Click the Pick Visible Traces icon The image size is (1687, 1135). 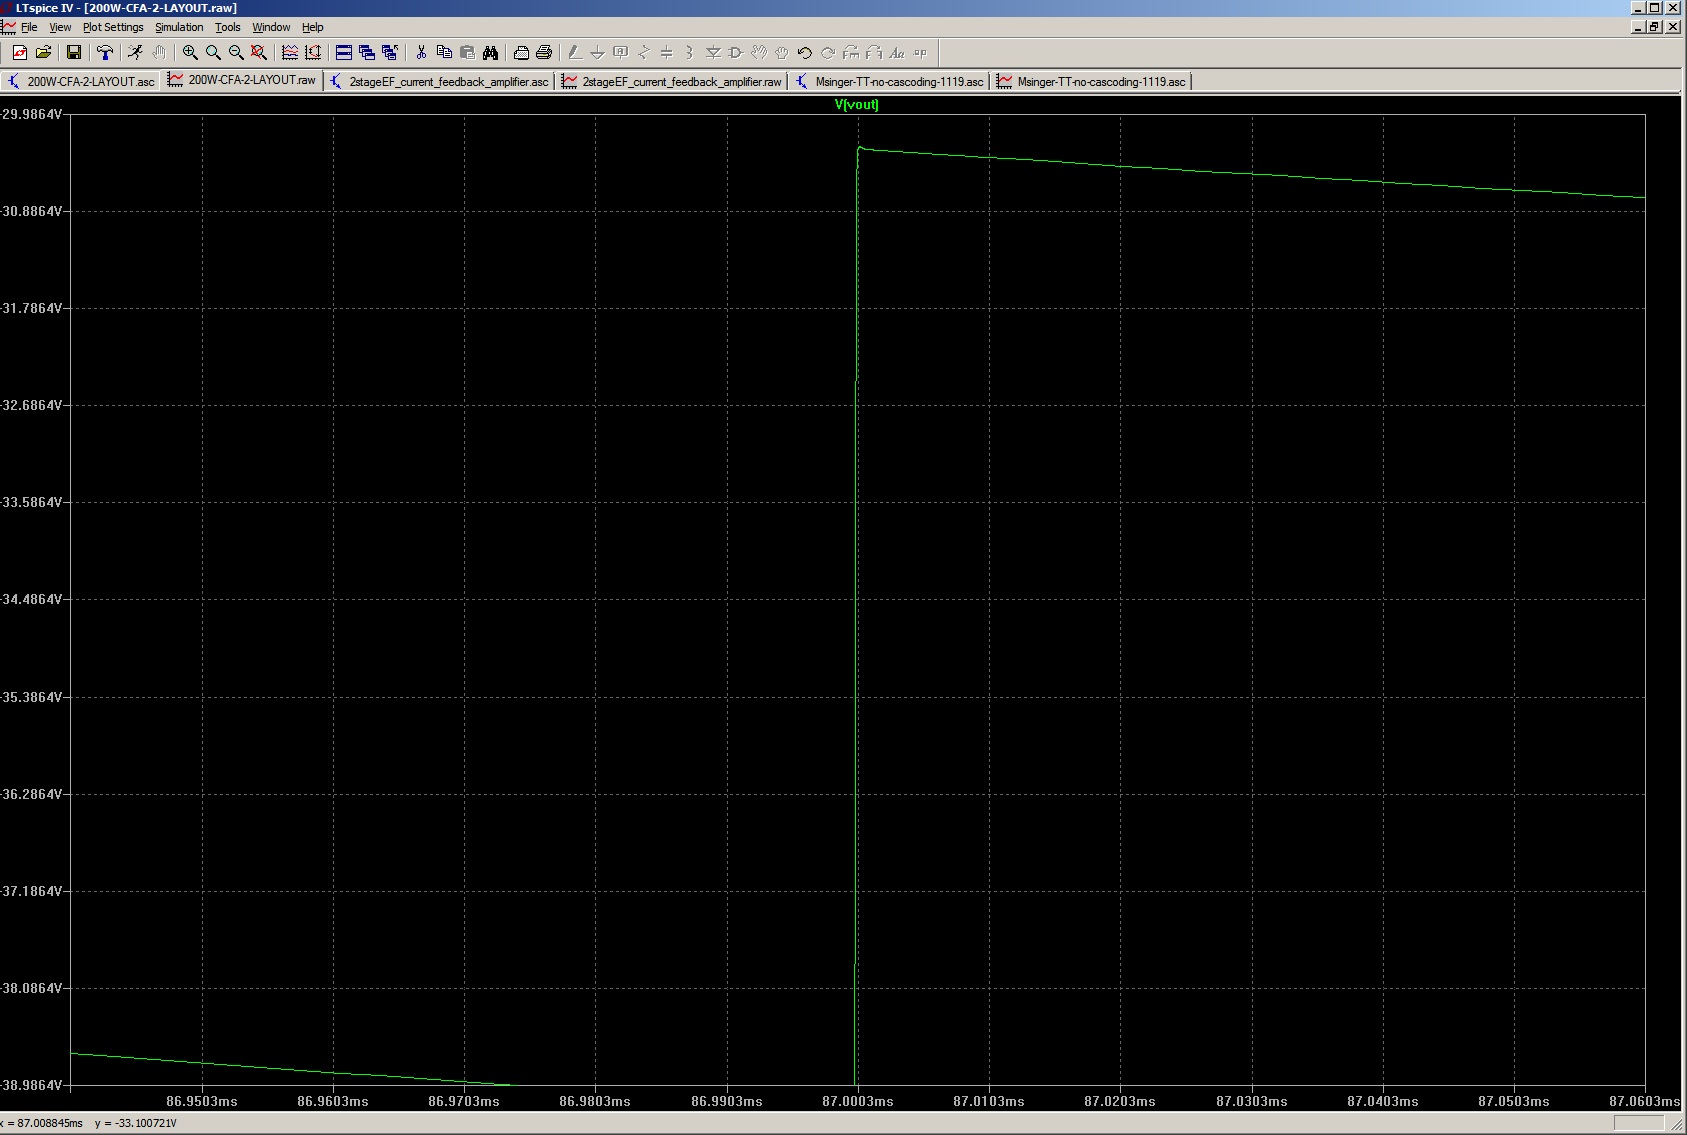point(290,53)
